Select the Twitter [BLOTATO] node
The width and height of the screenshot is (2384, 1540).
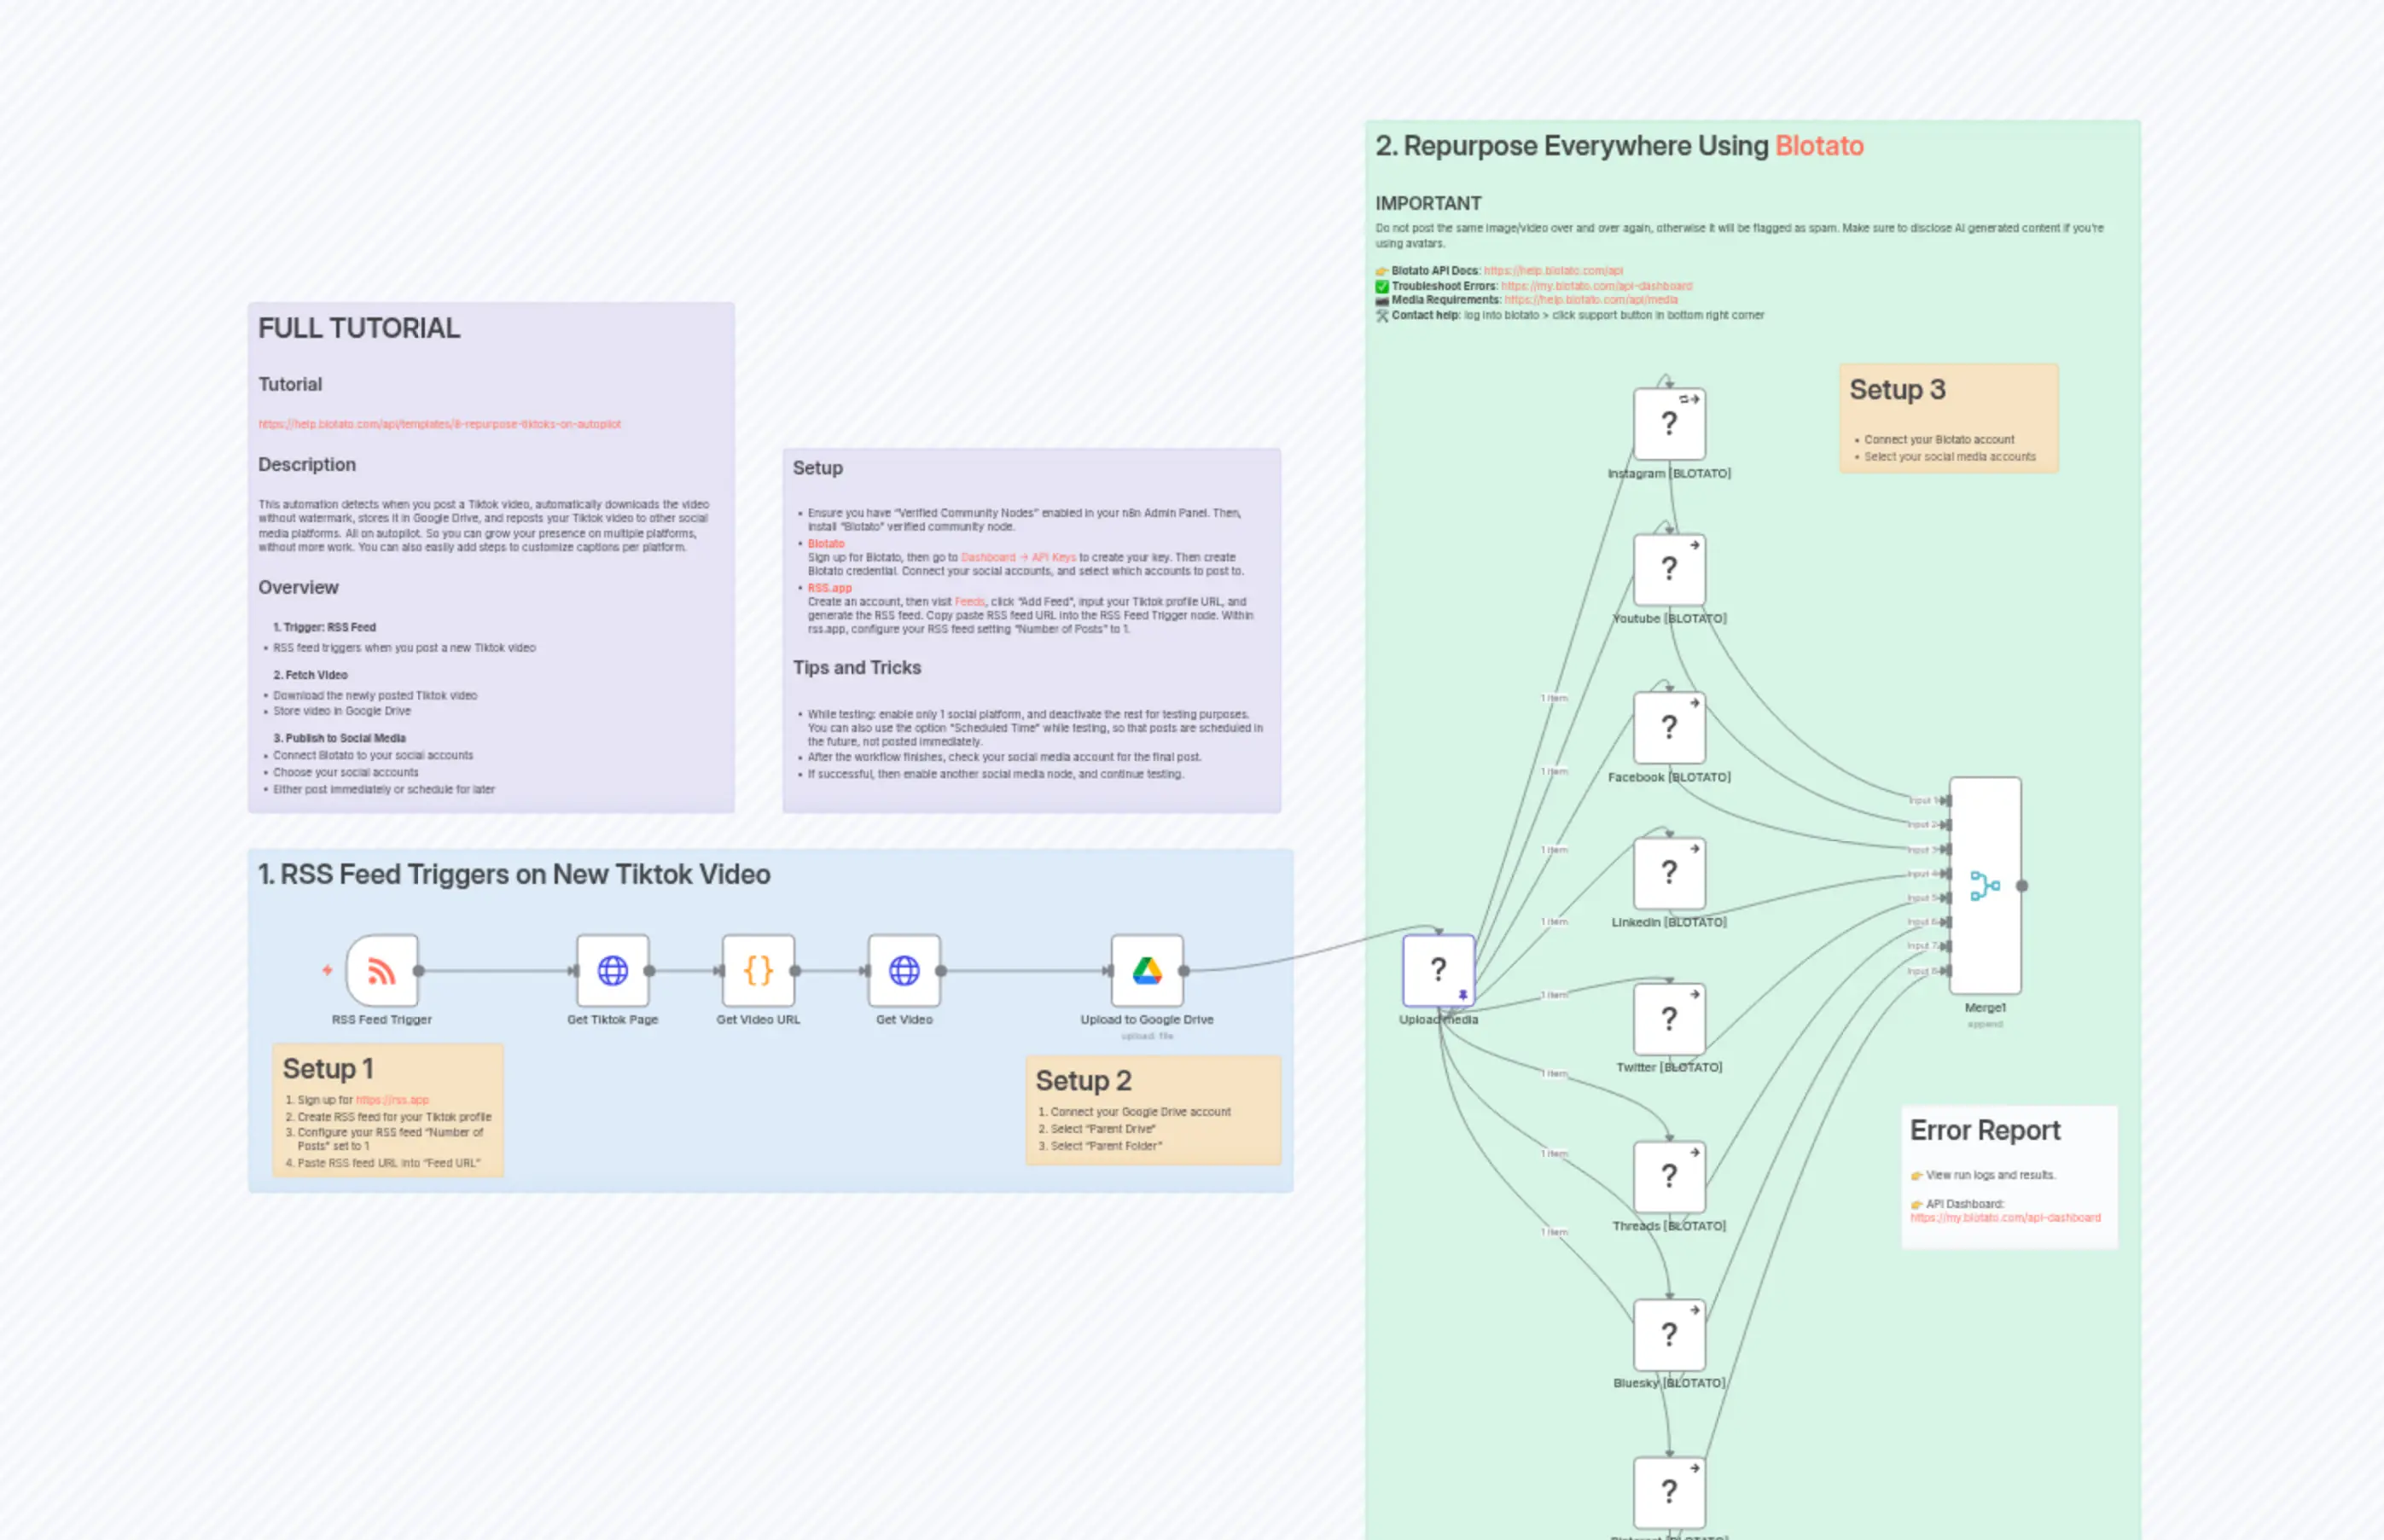point(1669,1019)
